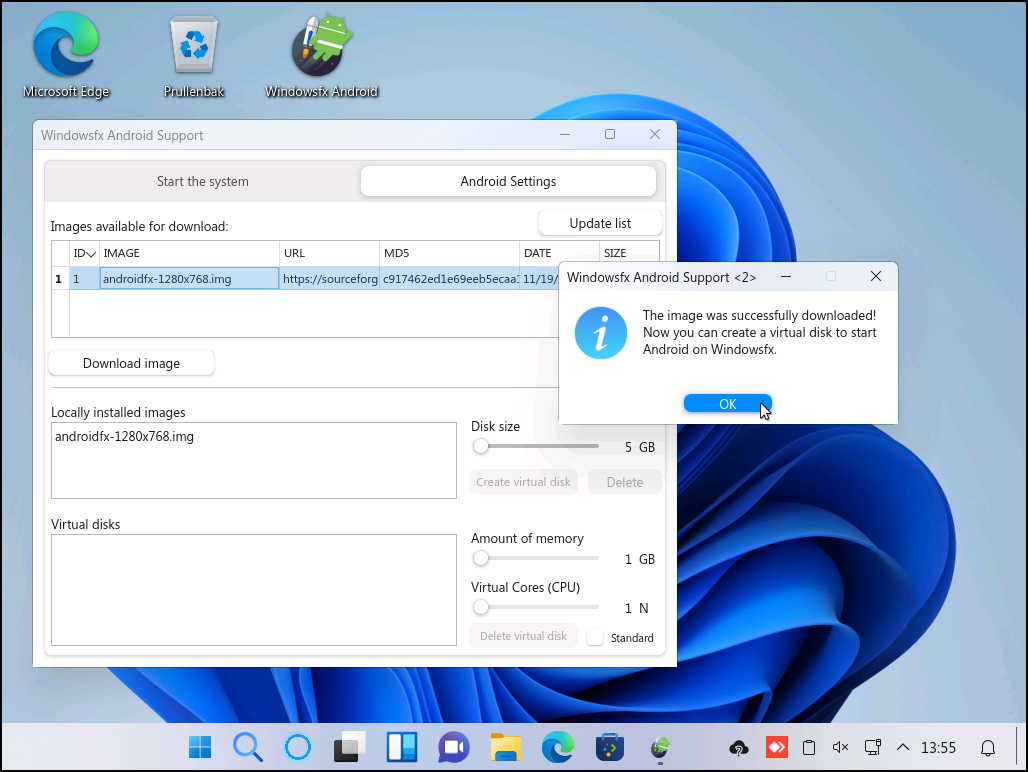Viewport: 1028px width, 772px height.
Task: Open Microsoft Edge from the taskbar
Action: (558, 747)
